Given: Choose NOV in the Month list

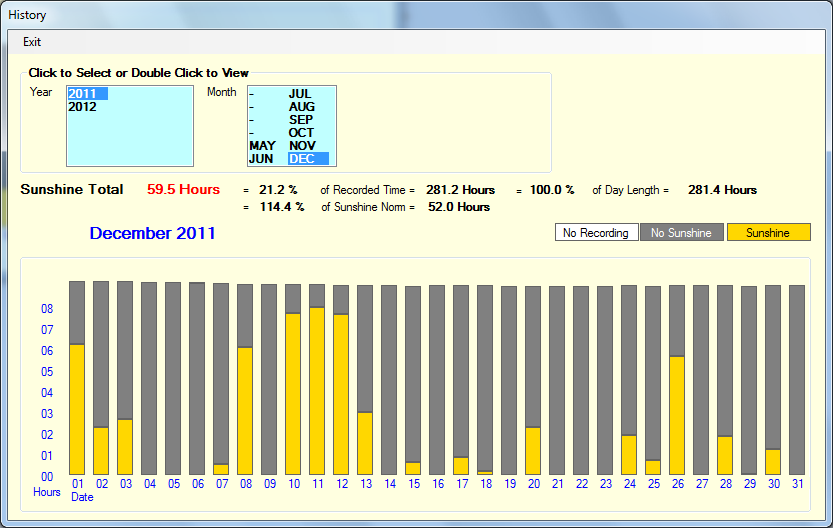Looking at the screenshot, I should coord(301,146).
